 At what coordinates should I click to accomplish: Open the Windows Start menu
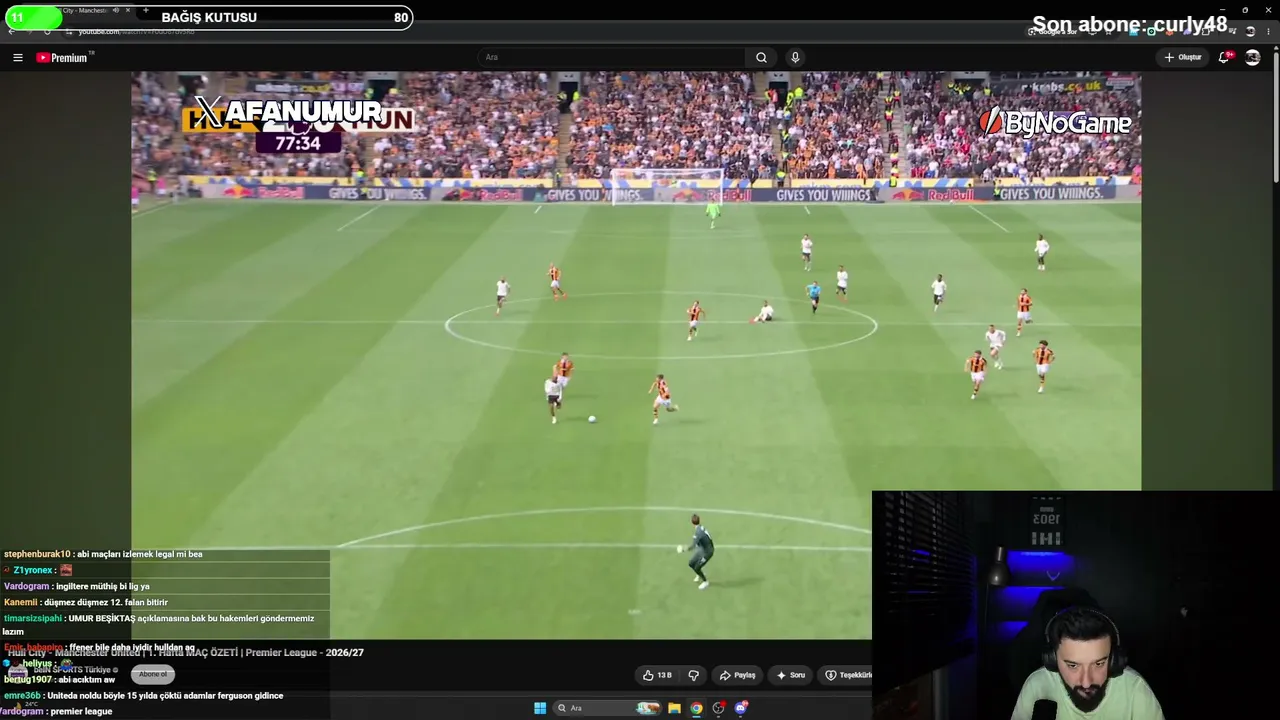click(x=540, y=708)
